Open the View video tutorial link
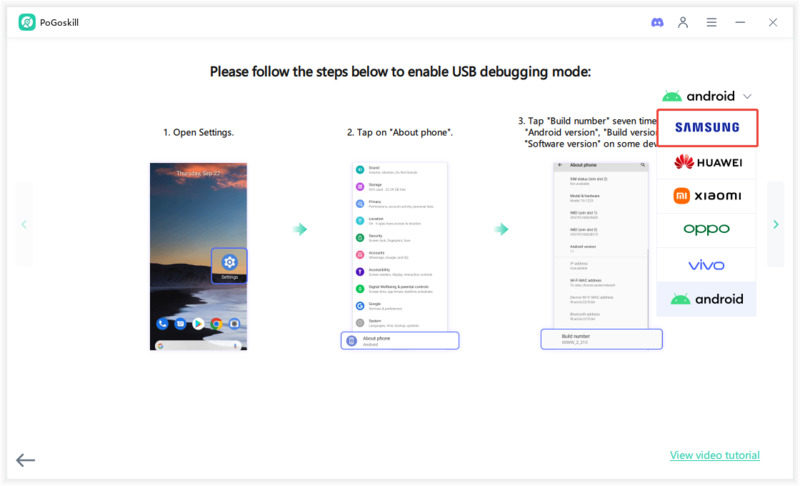Screen dimensions: 800x486 tap(714, 455)
